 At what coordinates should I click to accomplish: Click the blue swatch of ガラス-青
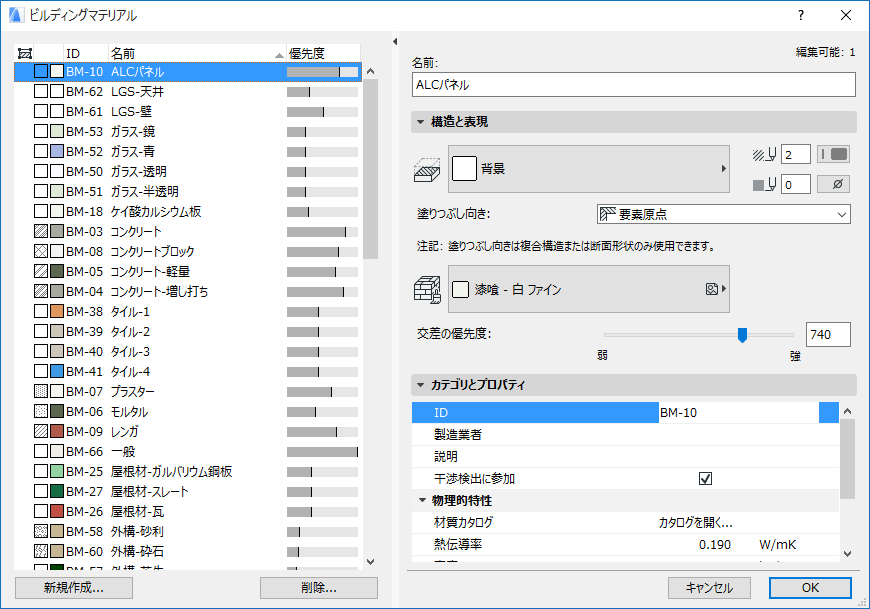coord(57,151)
